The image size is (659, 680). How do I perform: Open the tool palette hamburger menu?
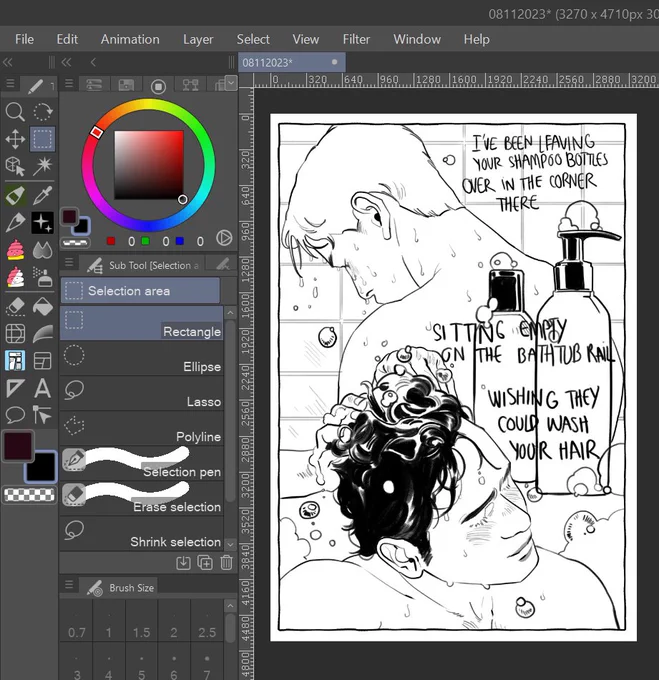tap(10, 83)
